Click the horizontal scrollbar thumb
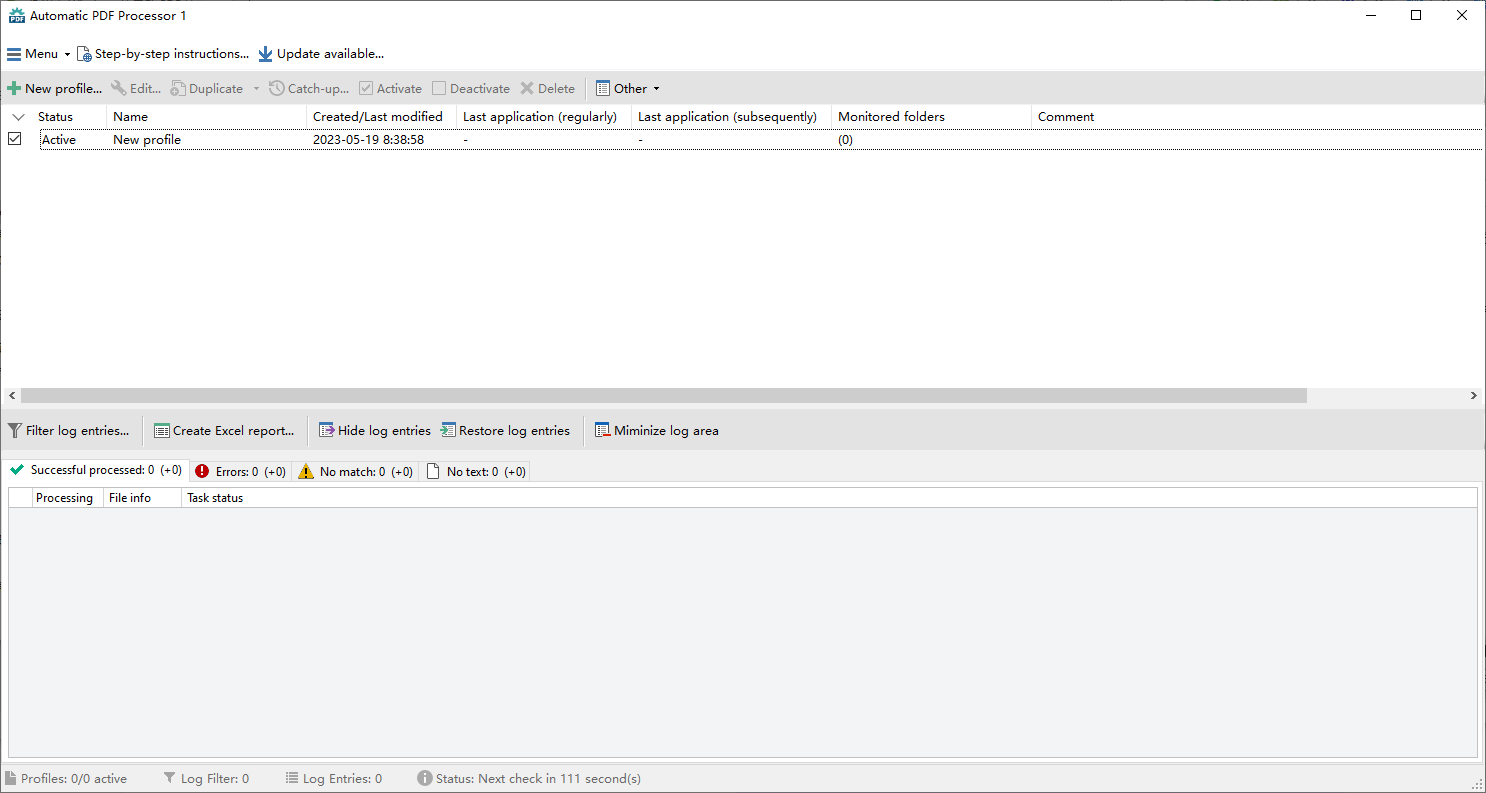Viewport: 1486px width, 793px height. coord(663,396)
